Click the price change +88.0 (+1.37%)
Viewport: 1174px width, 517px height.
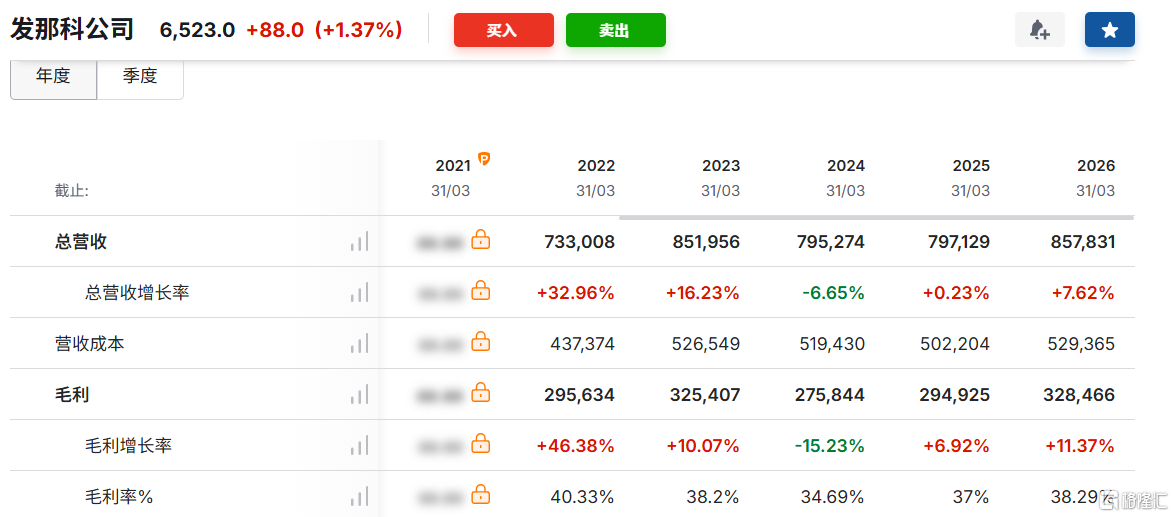[324, 30]
